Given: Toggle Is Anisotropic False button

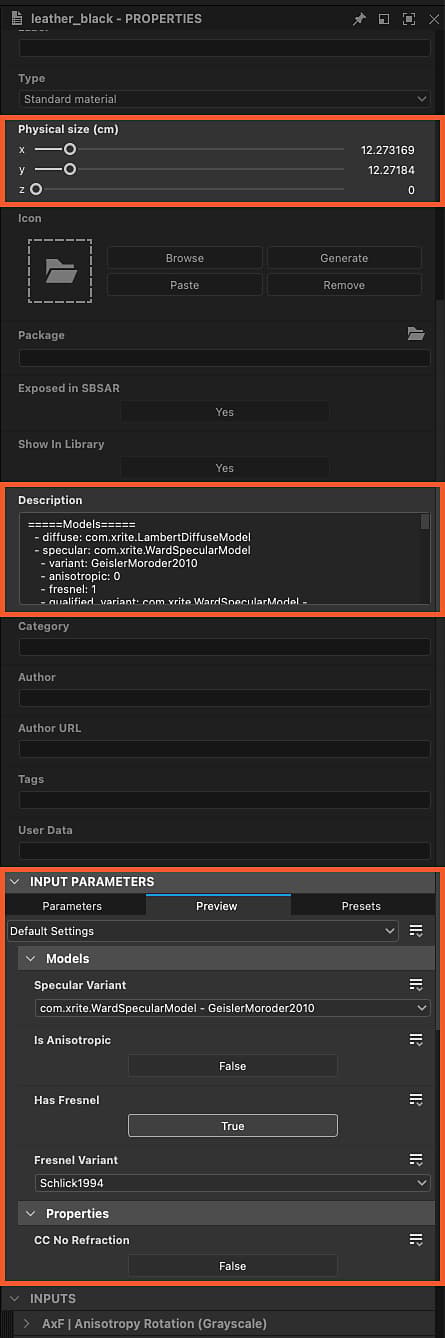Looking at the screenshot, I should tap(233, 1066).
